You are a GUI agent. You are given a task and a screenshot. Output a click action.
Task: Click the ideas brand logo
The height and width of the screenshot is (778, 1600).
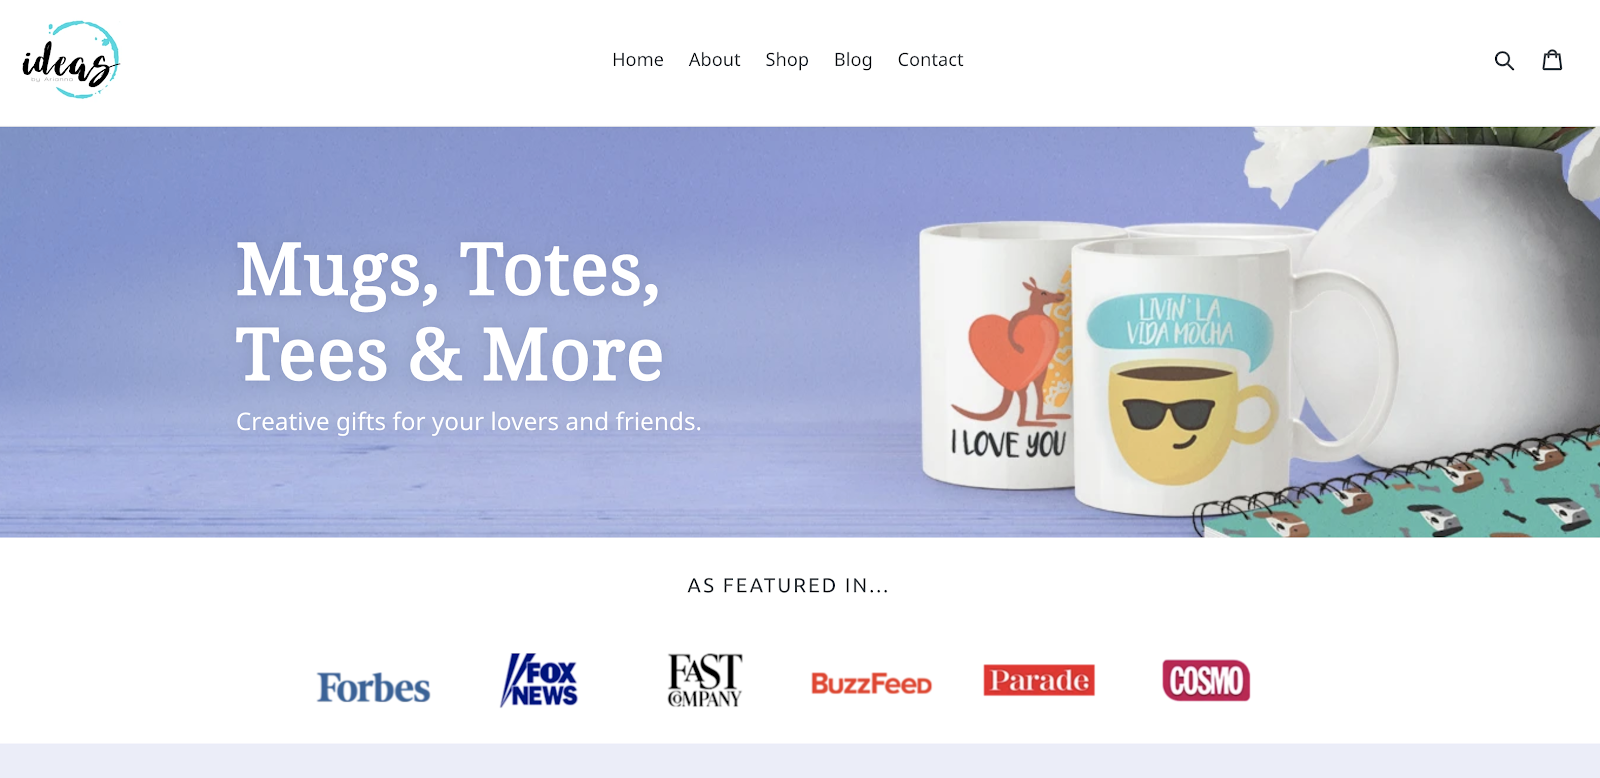click(71, 60)
